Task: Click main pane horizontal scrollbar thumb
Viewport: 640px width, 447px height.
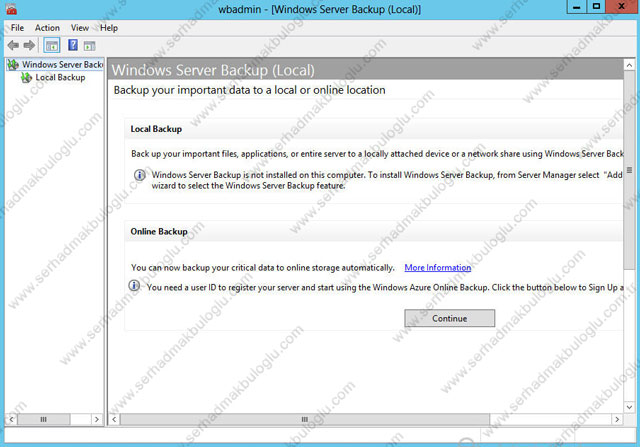Action: point(305,419)
